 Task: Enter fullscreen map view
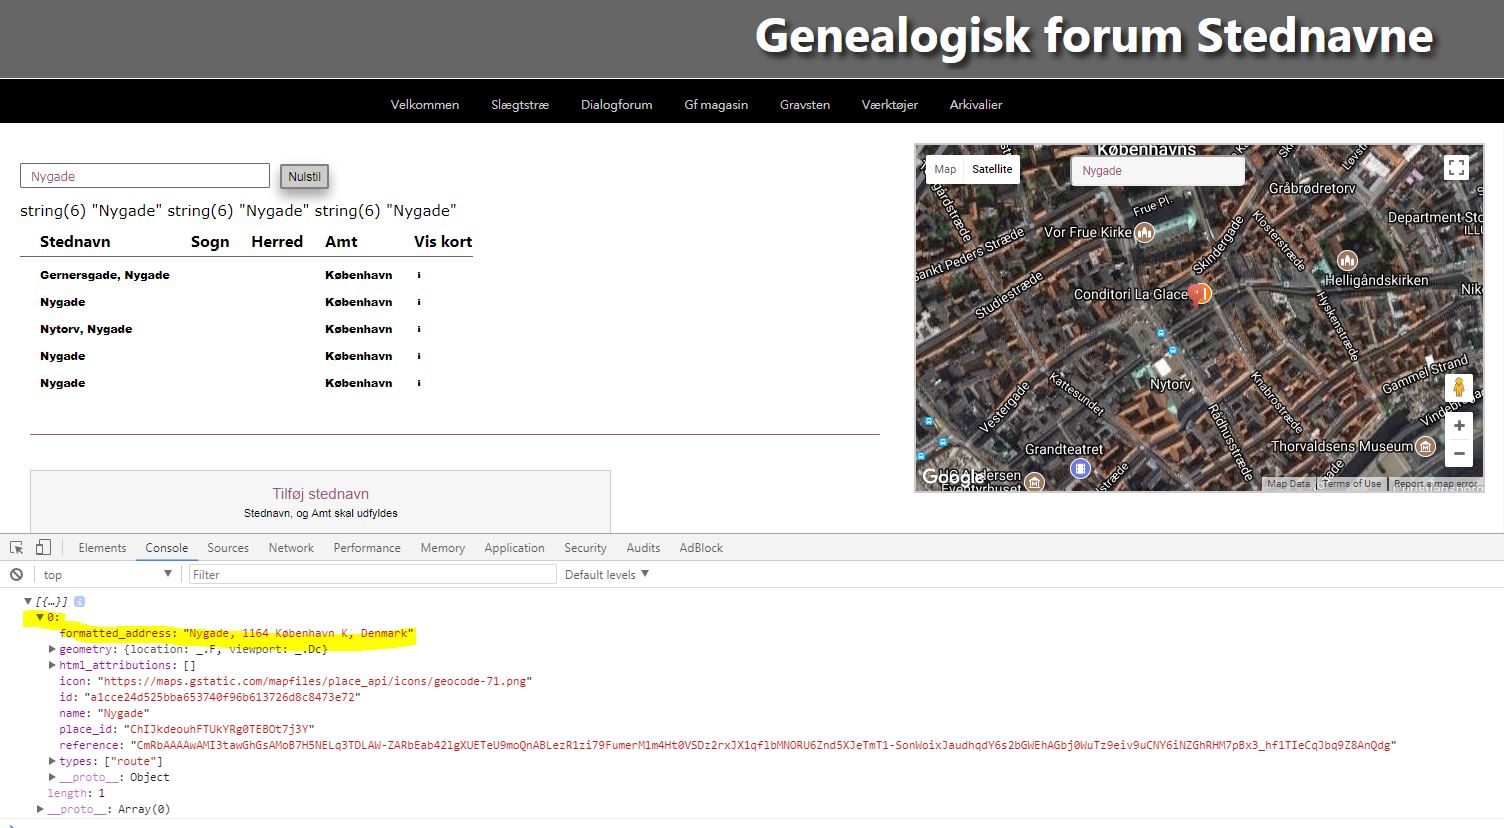[x=1456, y=168]
